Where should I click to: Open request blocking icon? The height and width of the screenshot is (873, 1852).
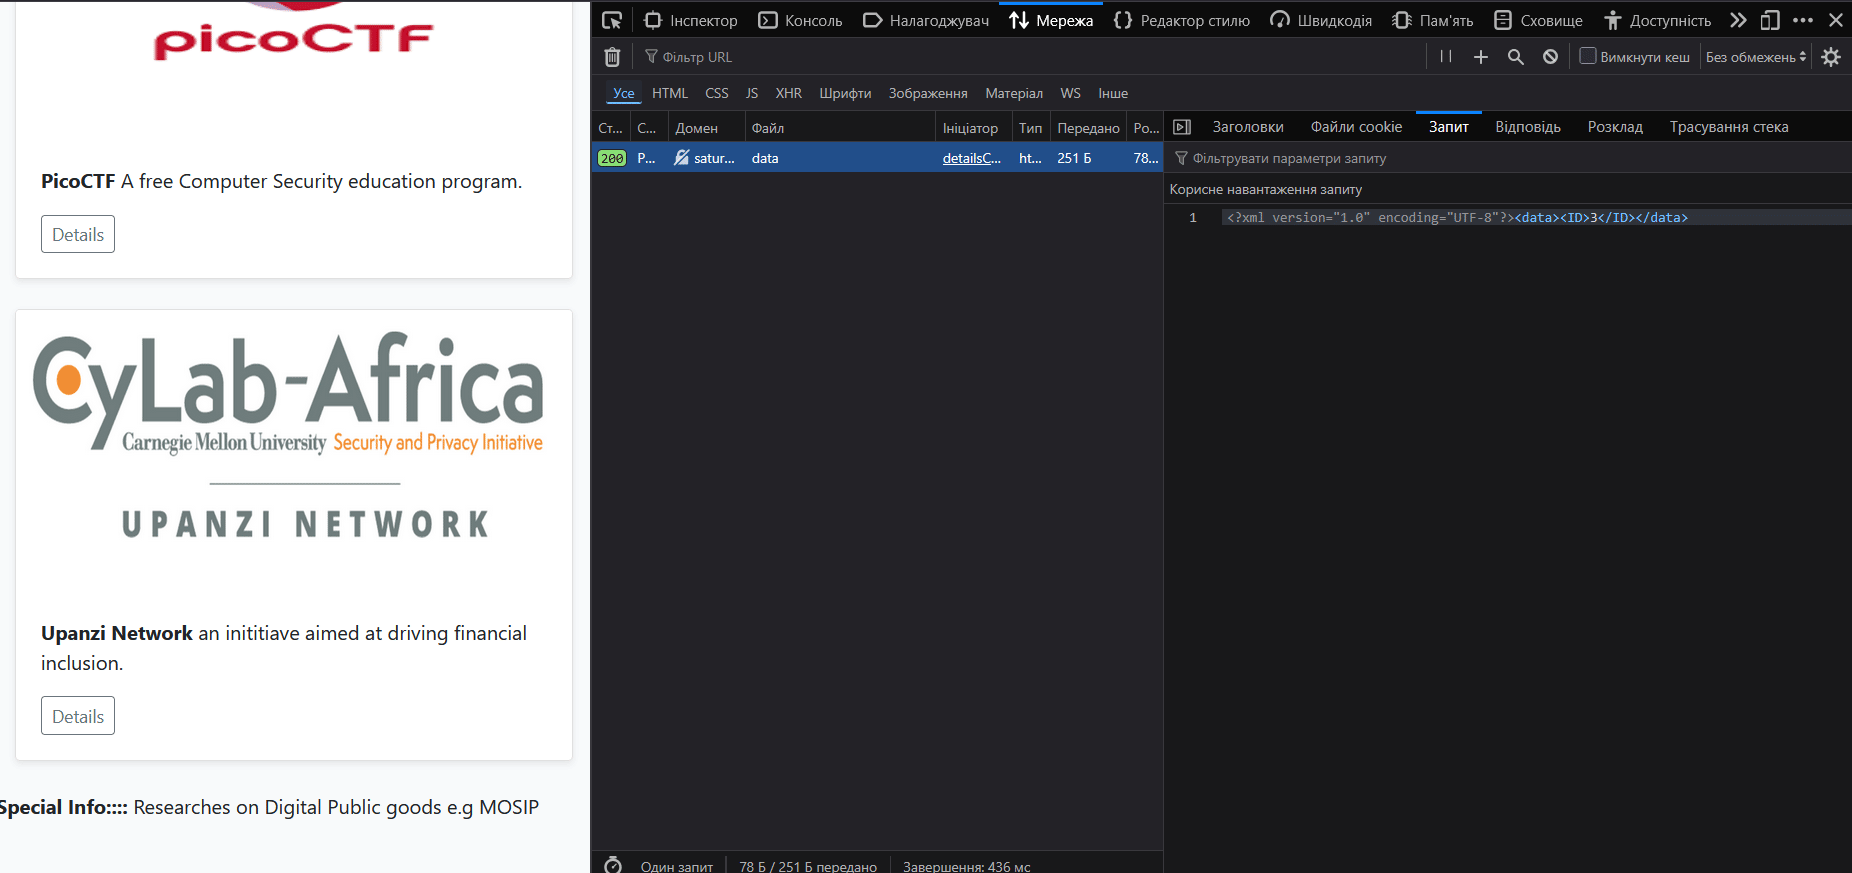click(1550, 57)
